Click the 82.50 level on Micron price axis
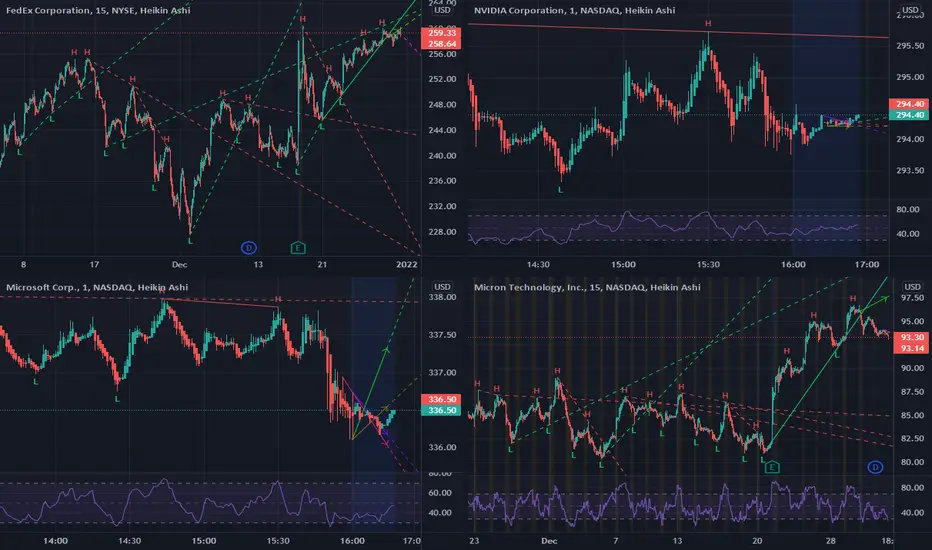 912,439
